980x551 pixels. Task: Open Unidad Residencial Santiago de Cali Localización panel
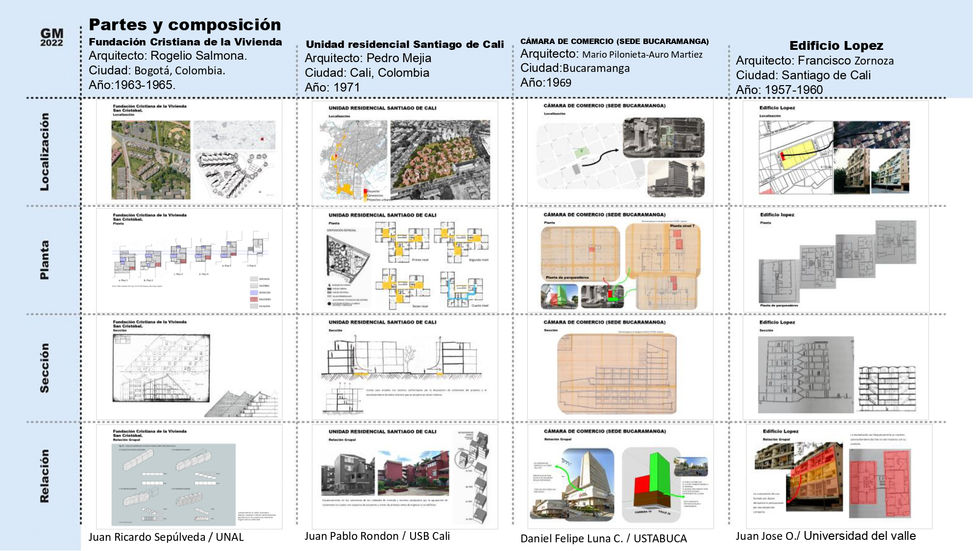pos(405,152)
